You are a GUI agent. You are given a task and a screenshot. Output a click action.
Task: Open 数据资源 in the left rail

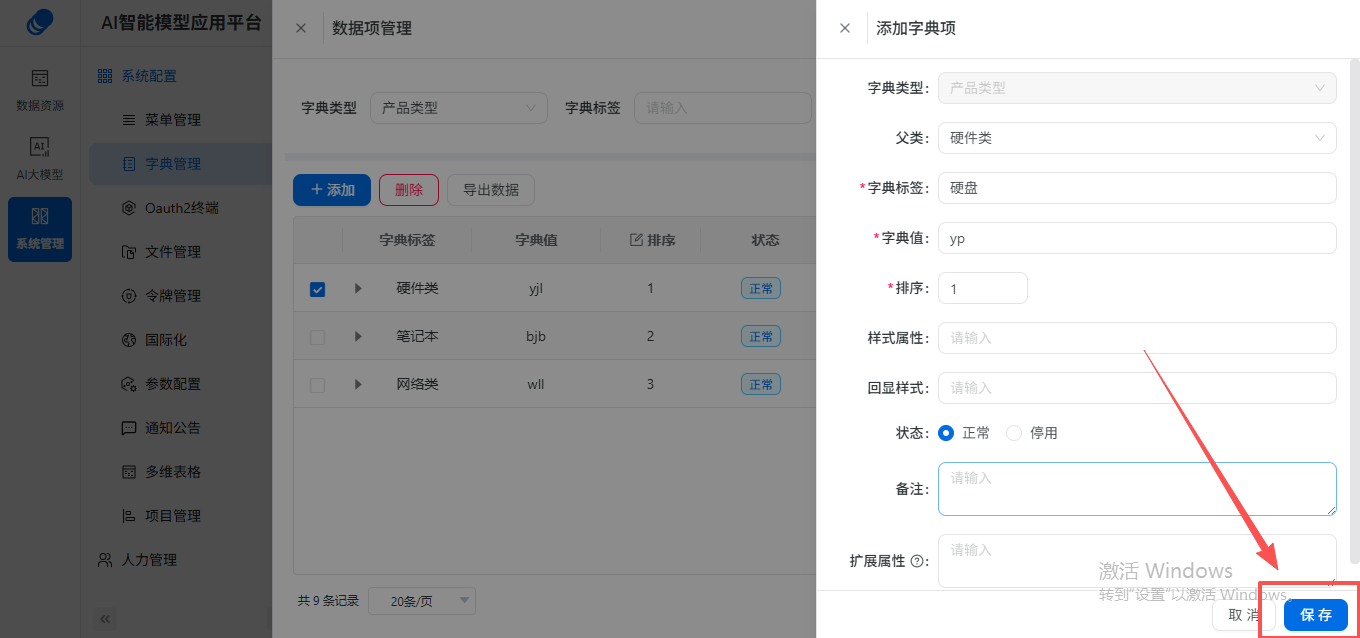tap(40, 90)
